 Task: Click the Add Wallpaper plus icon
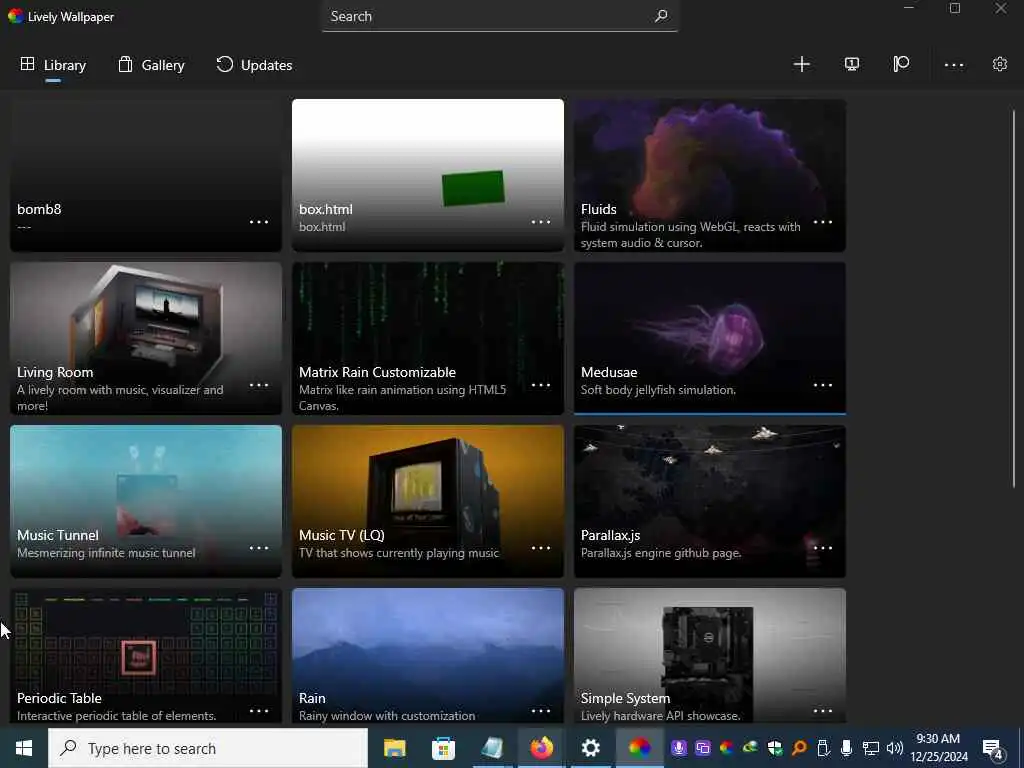(801, 64)
